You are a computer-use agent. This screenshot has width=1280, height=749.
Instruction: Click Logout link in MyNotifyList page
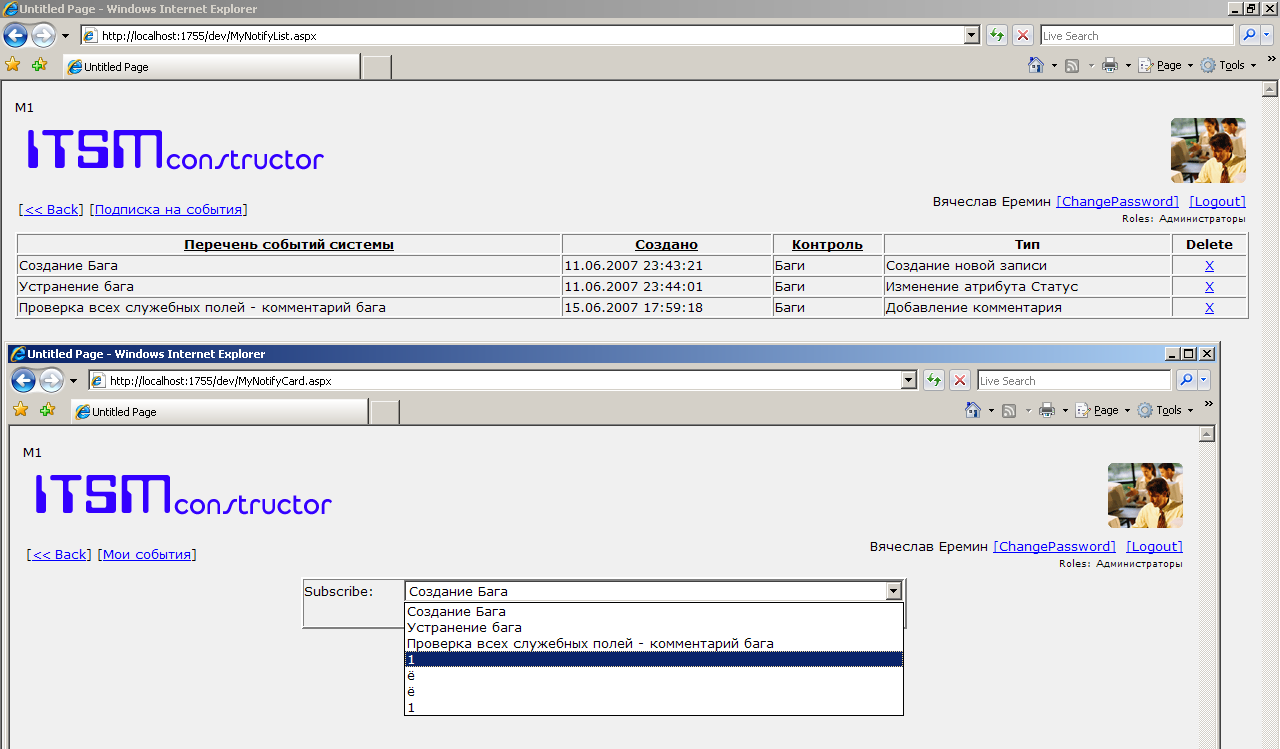point(1217,201)
